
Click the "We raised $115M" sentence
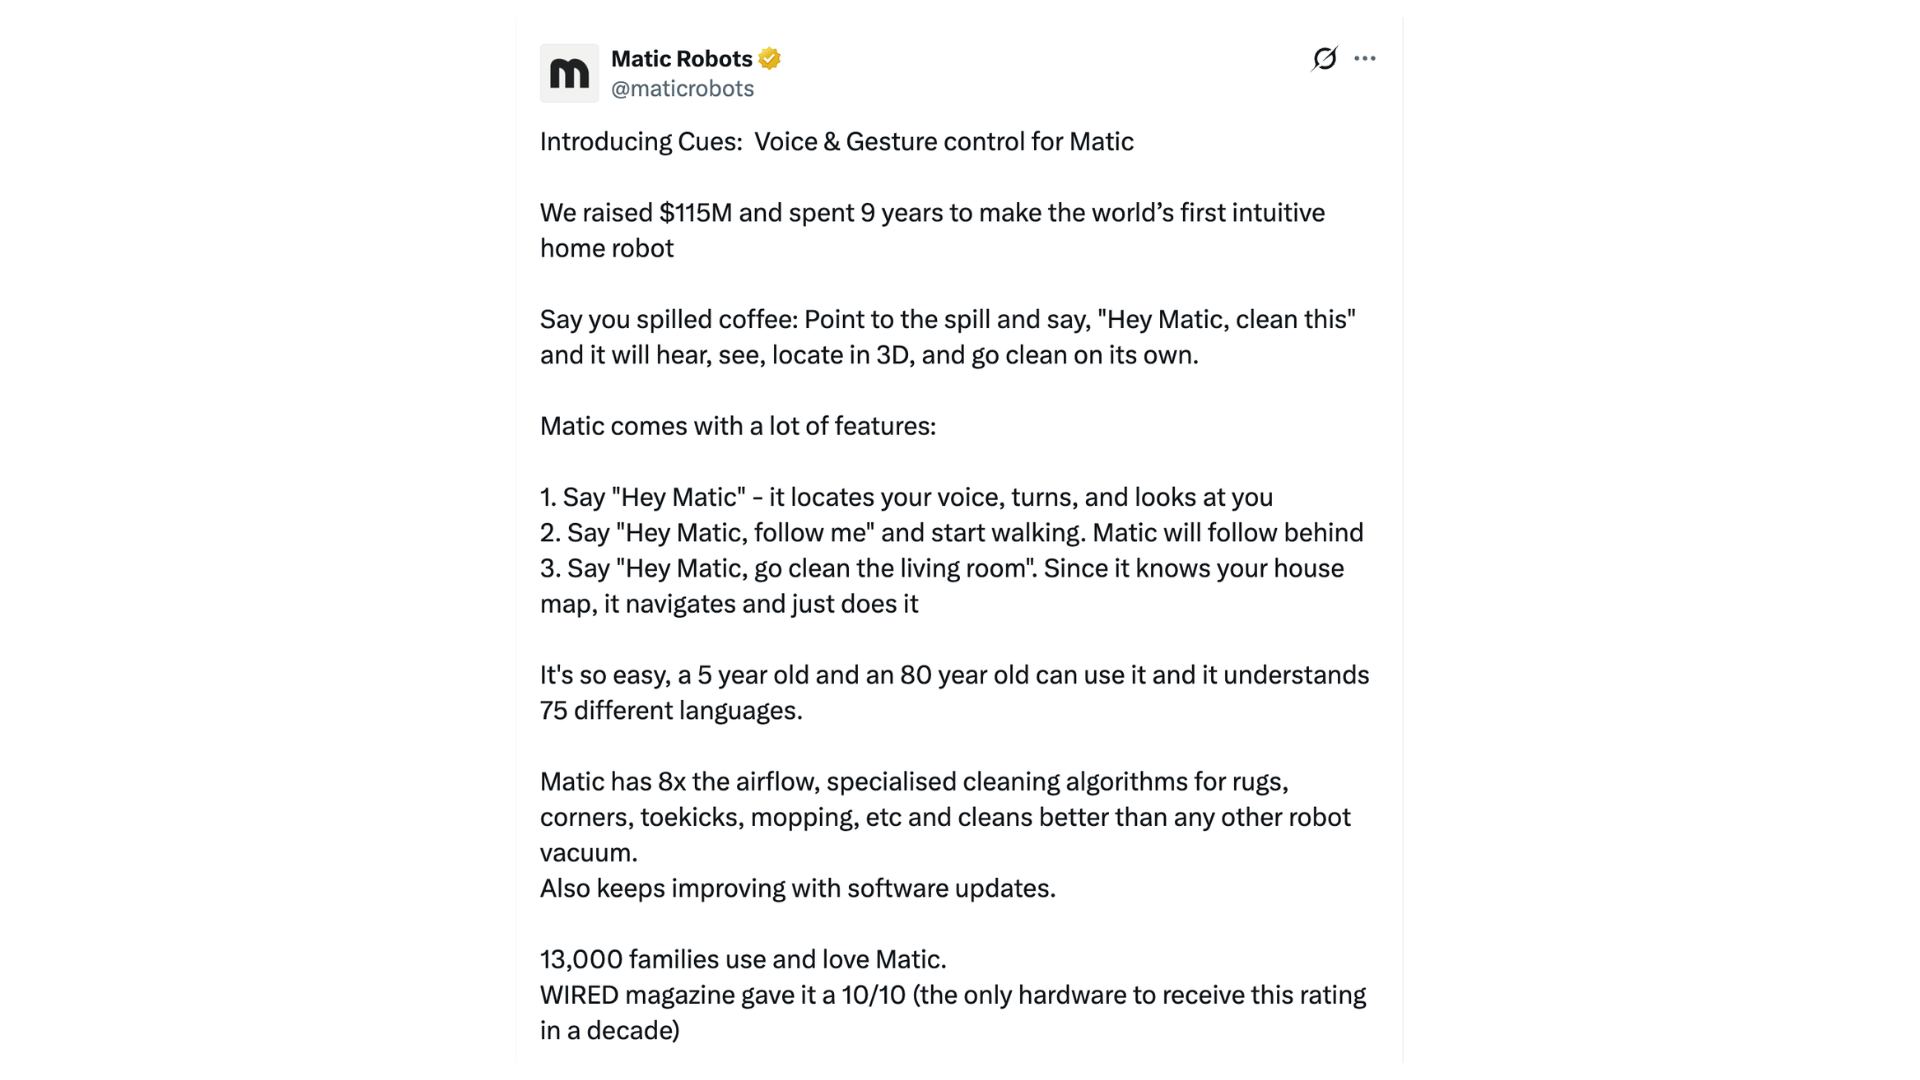[x=932, y=213]
